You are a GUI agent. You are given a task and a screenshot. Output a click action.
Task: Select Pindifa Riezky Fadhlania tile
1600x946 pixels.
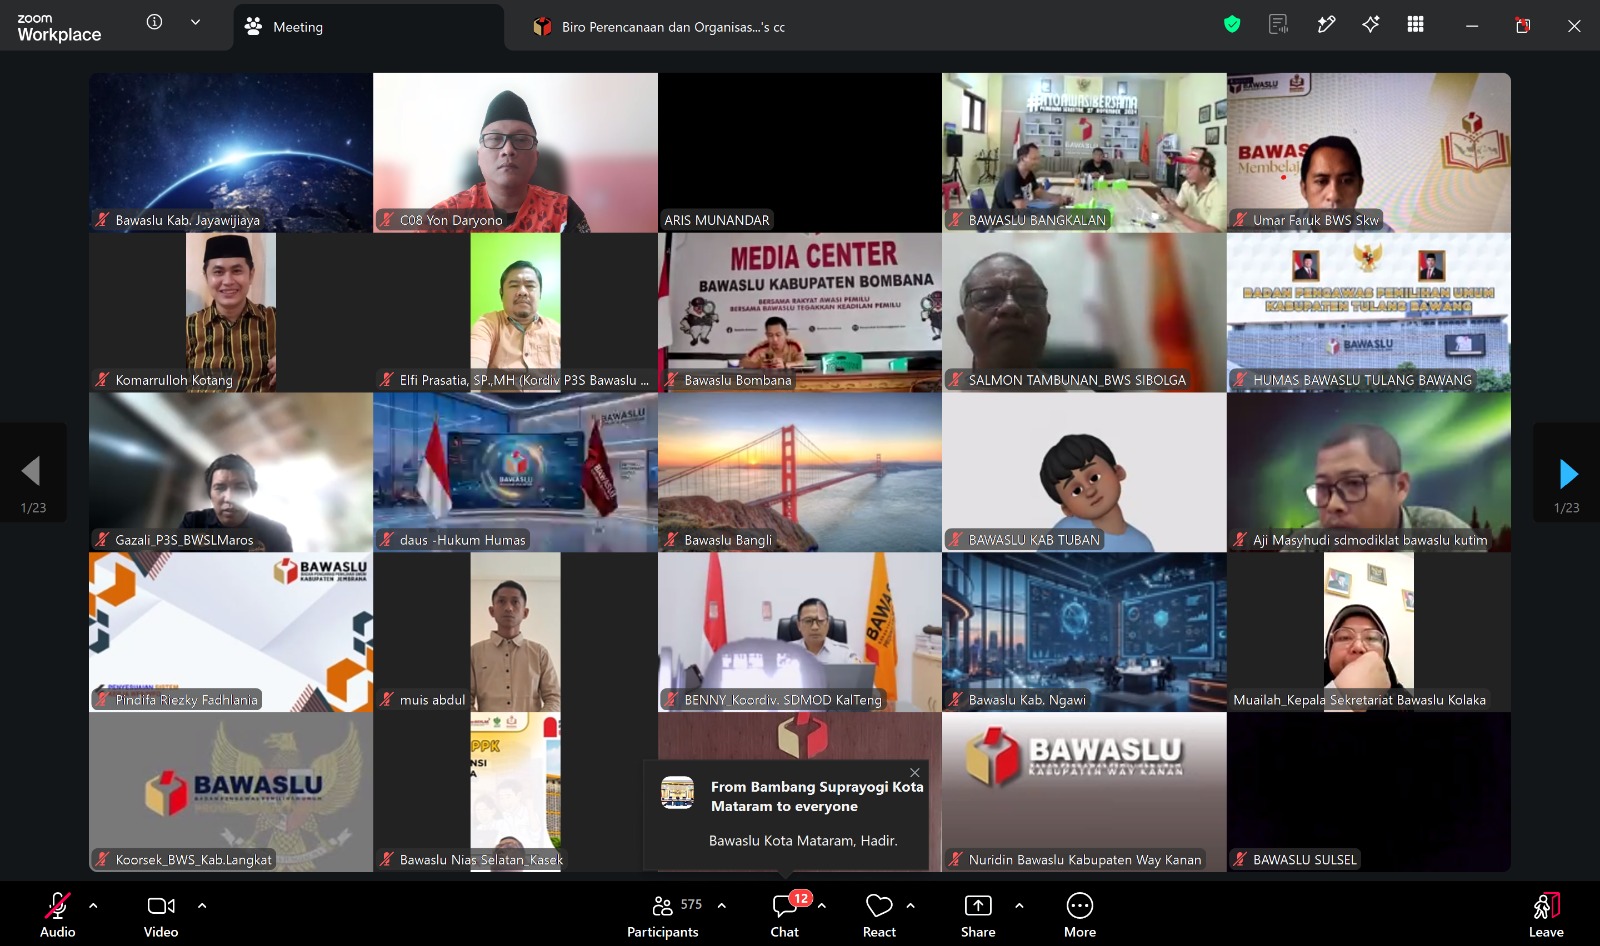point(231,632)
